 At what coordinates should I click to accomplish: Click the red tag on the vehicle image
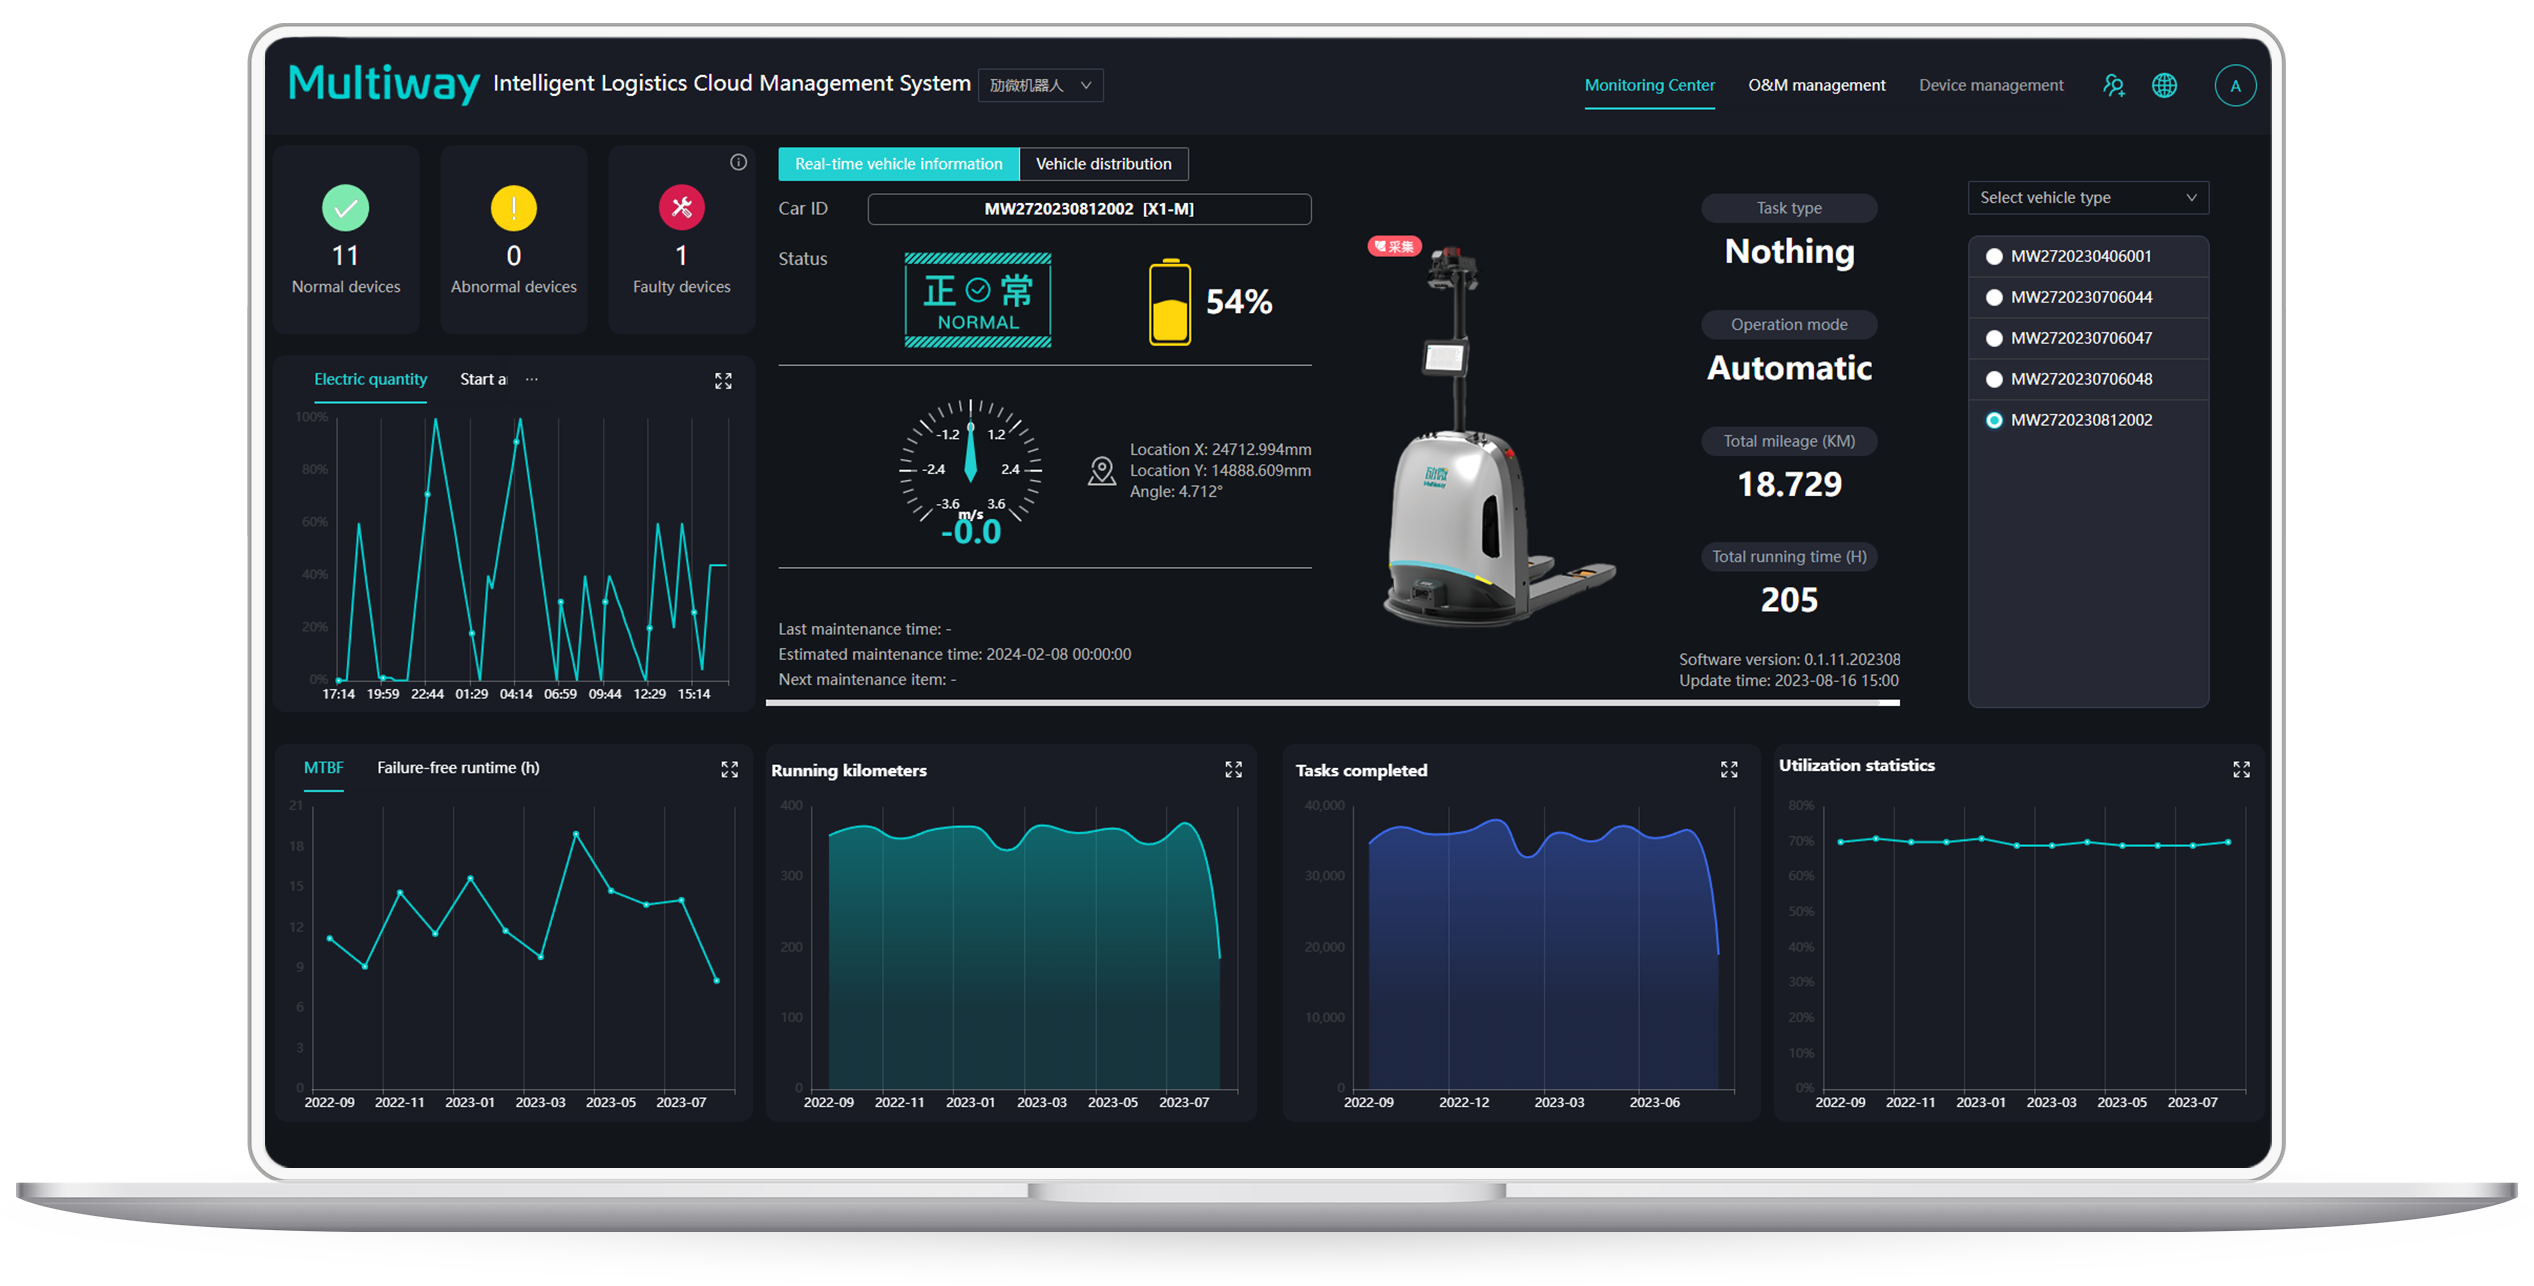click(1394, 246)
